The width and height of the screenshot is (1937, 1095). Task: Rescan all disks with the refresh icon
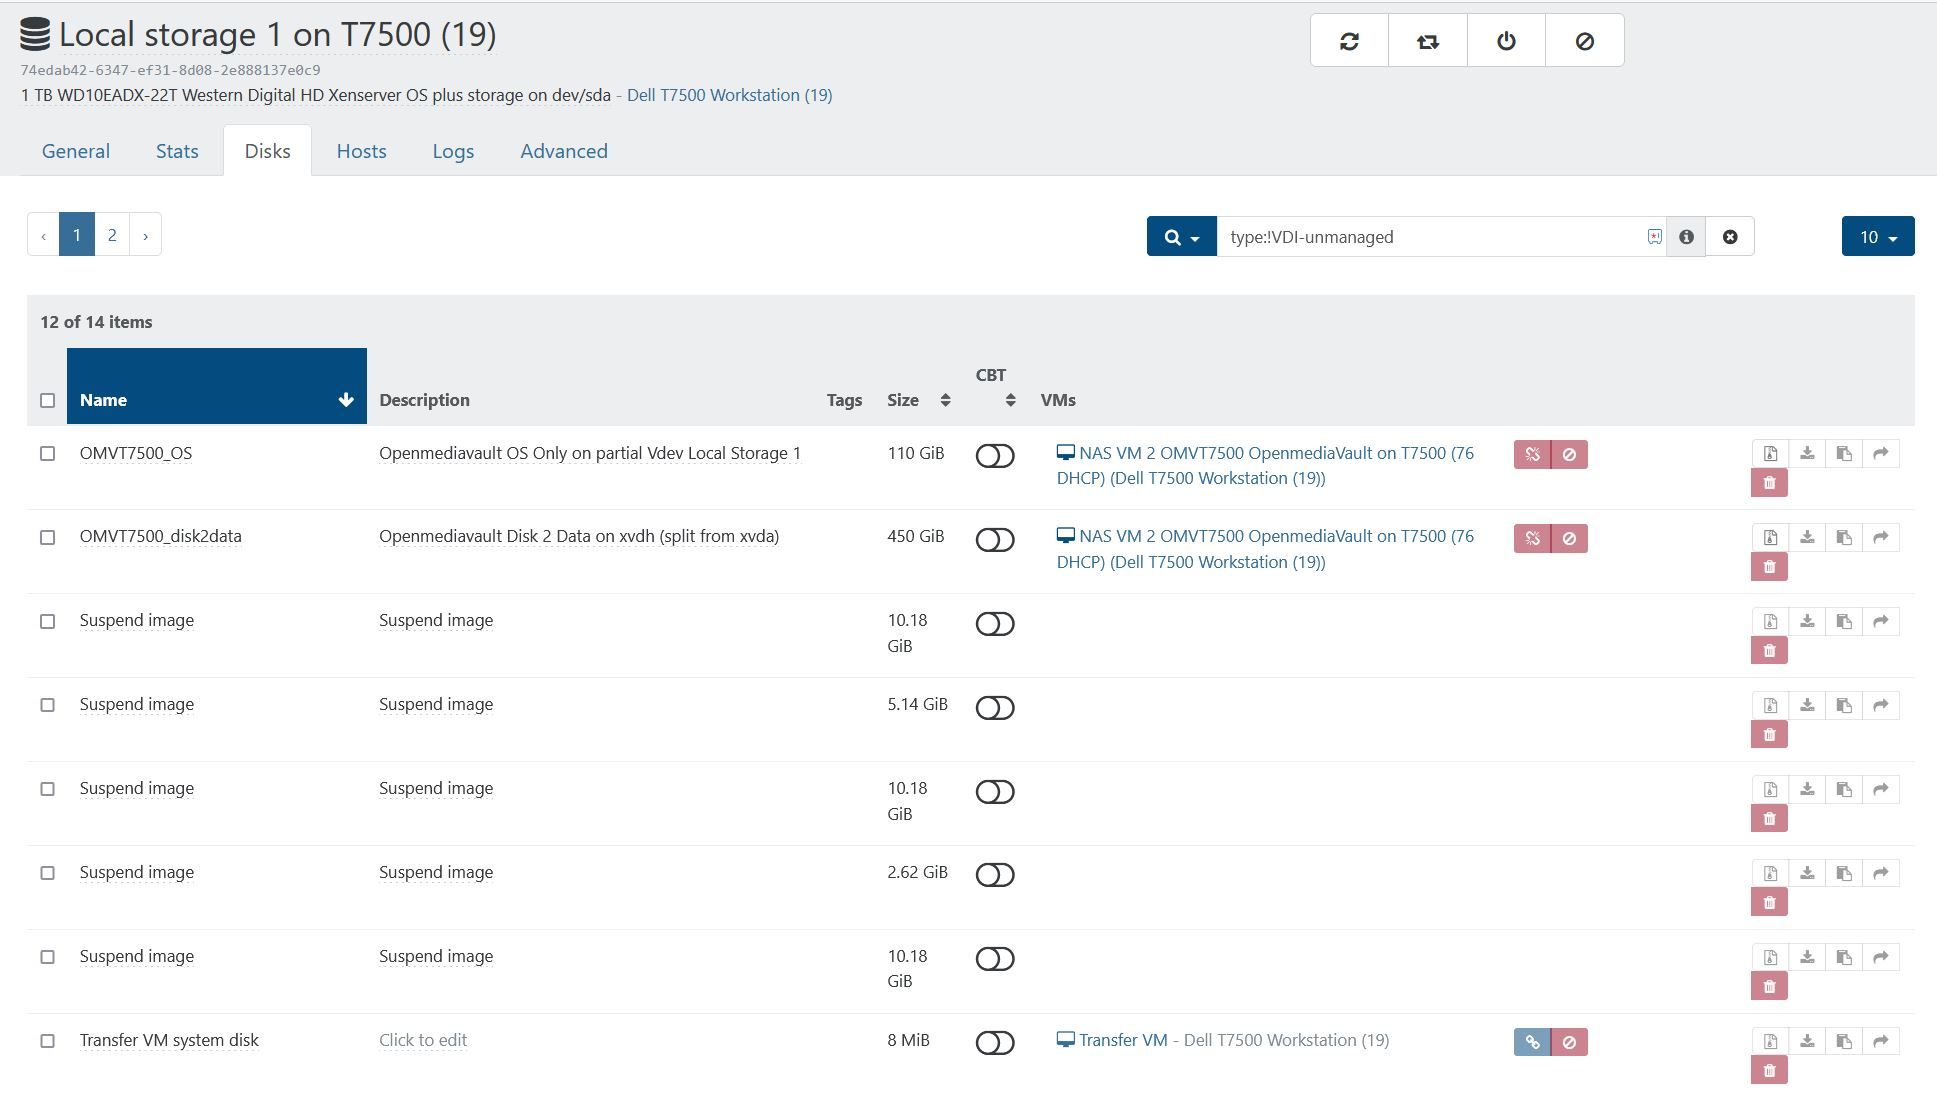(1349, 41)
